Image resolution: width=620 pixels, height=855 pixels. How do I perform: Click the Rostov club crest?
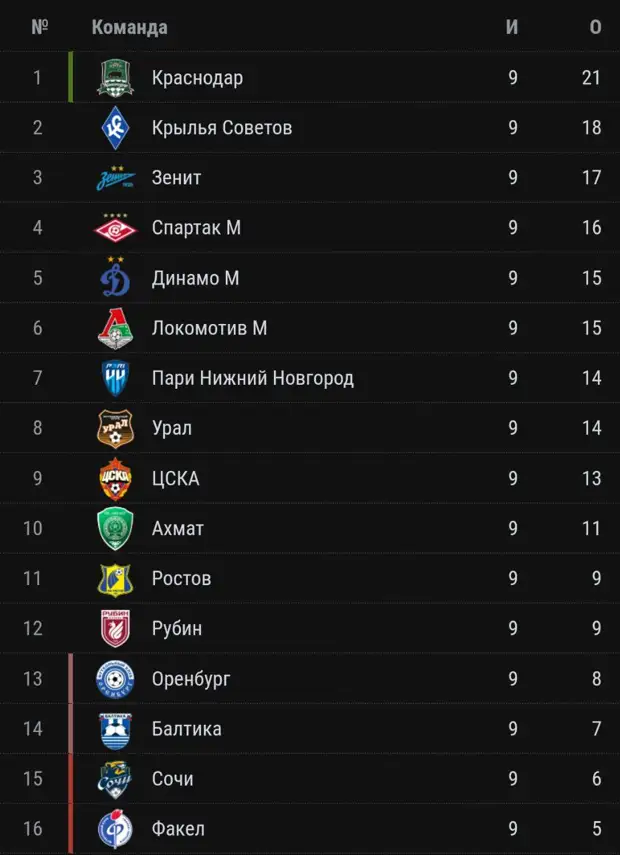[115, 578]
